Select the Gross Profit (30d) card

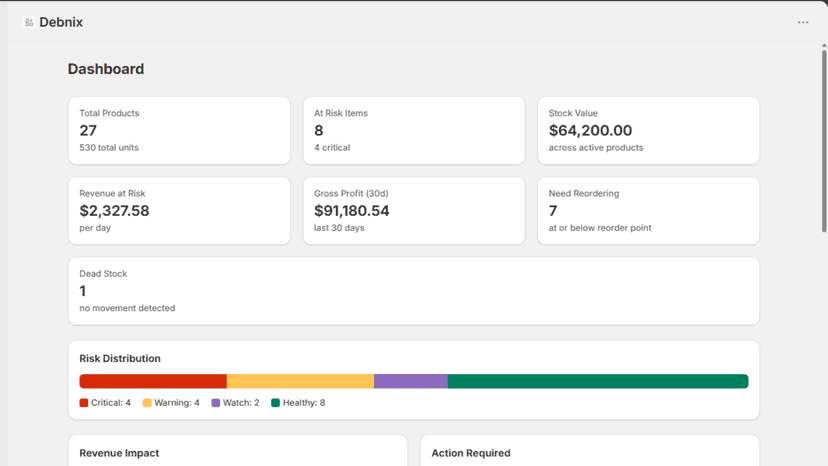(x=413, y=211)
